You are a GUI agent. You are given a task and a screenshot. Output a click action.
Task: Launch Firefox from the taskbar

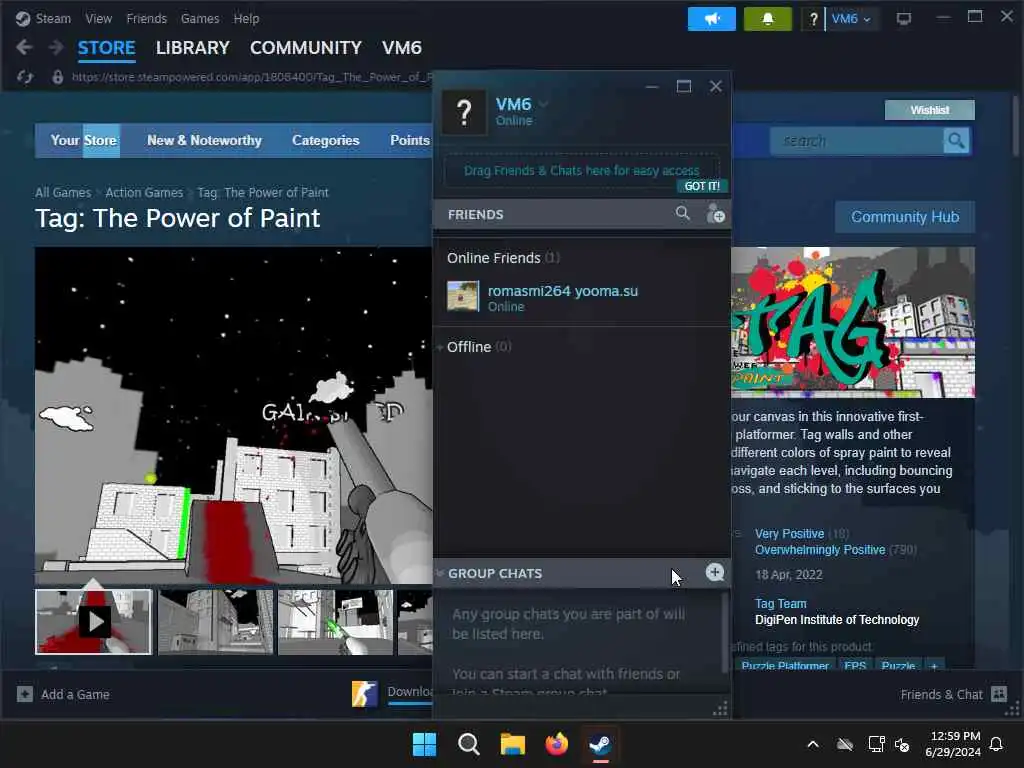(556, 744)
